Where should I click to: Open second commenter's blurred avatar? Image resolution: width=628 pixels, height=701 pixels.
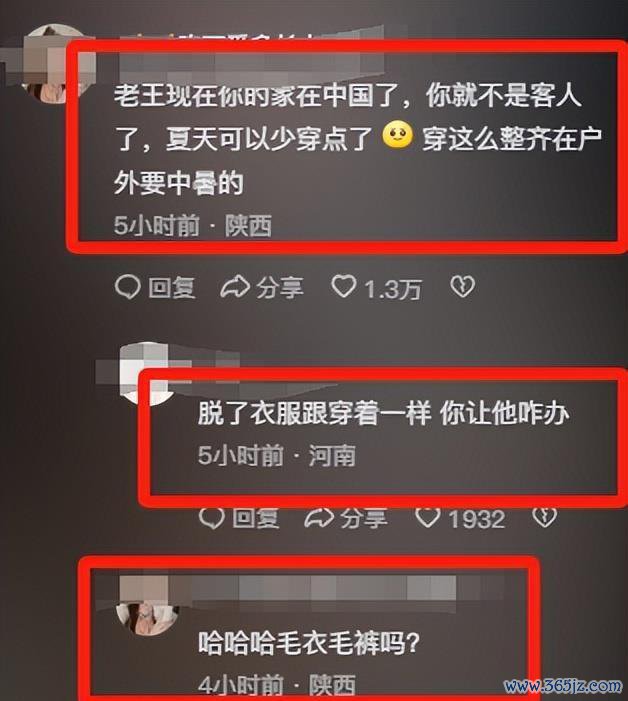tap(144, 374)
